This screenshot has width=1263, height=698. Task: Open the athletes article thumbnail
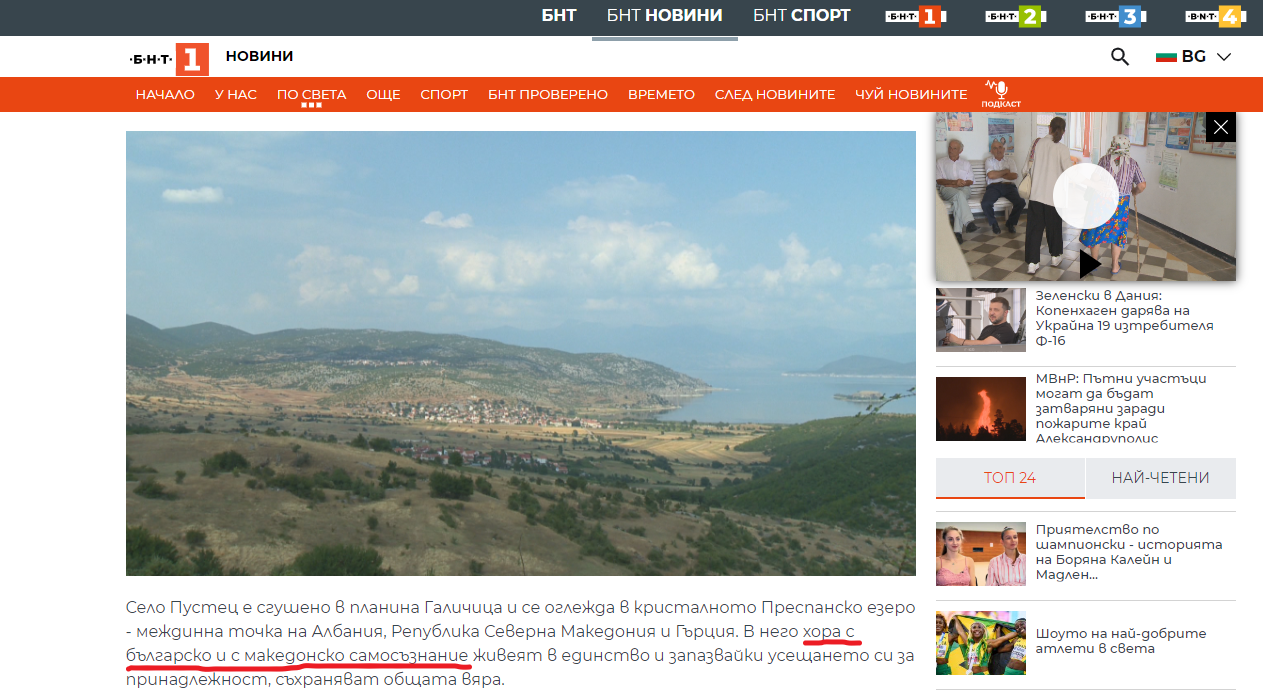tap(981, 643)
